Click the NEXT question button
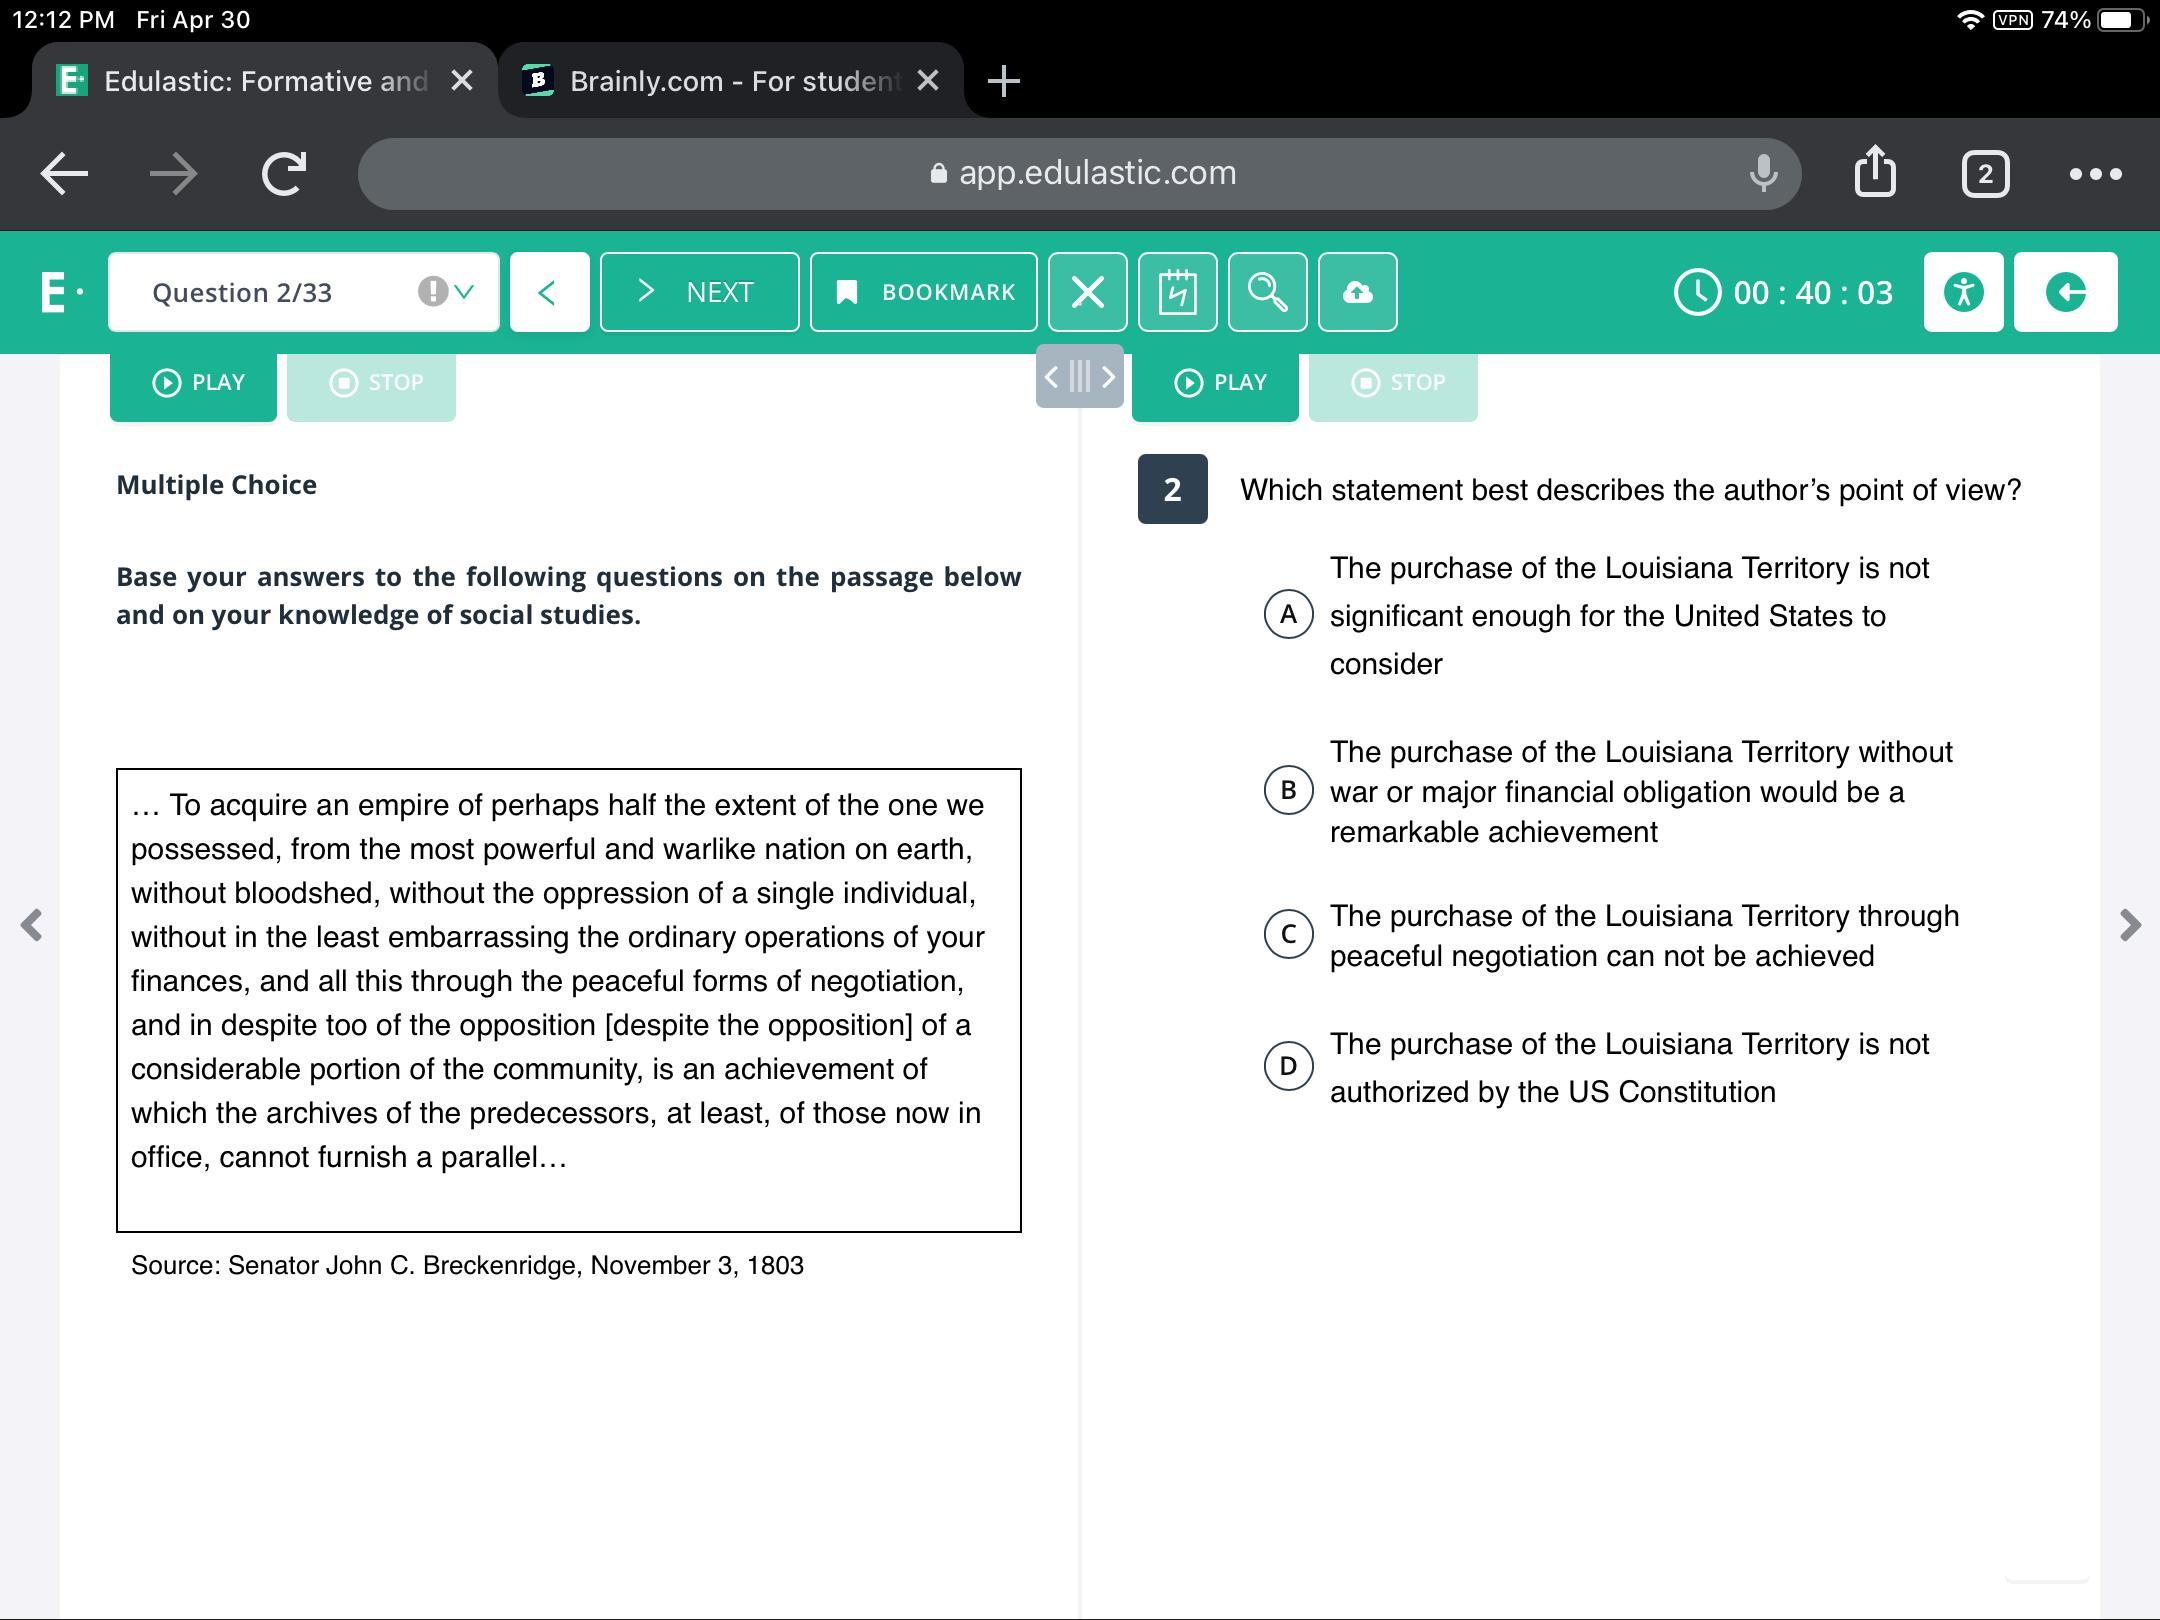Viewport: 2160px width, 1620px height. 699,292
